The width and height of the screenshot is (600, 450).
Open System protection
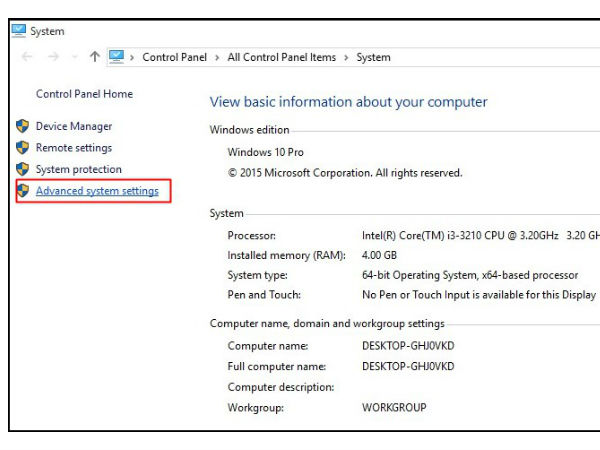(x=79, y=169)
